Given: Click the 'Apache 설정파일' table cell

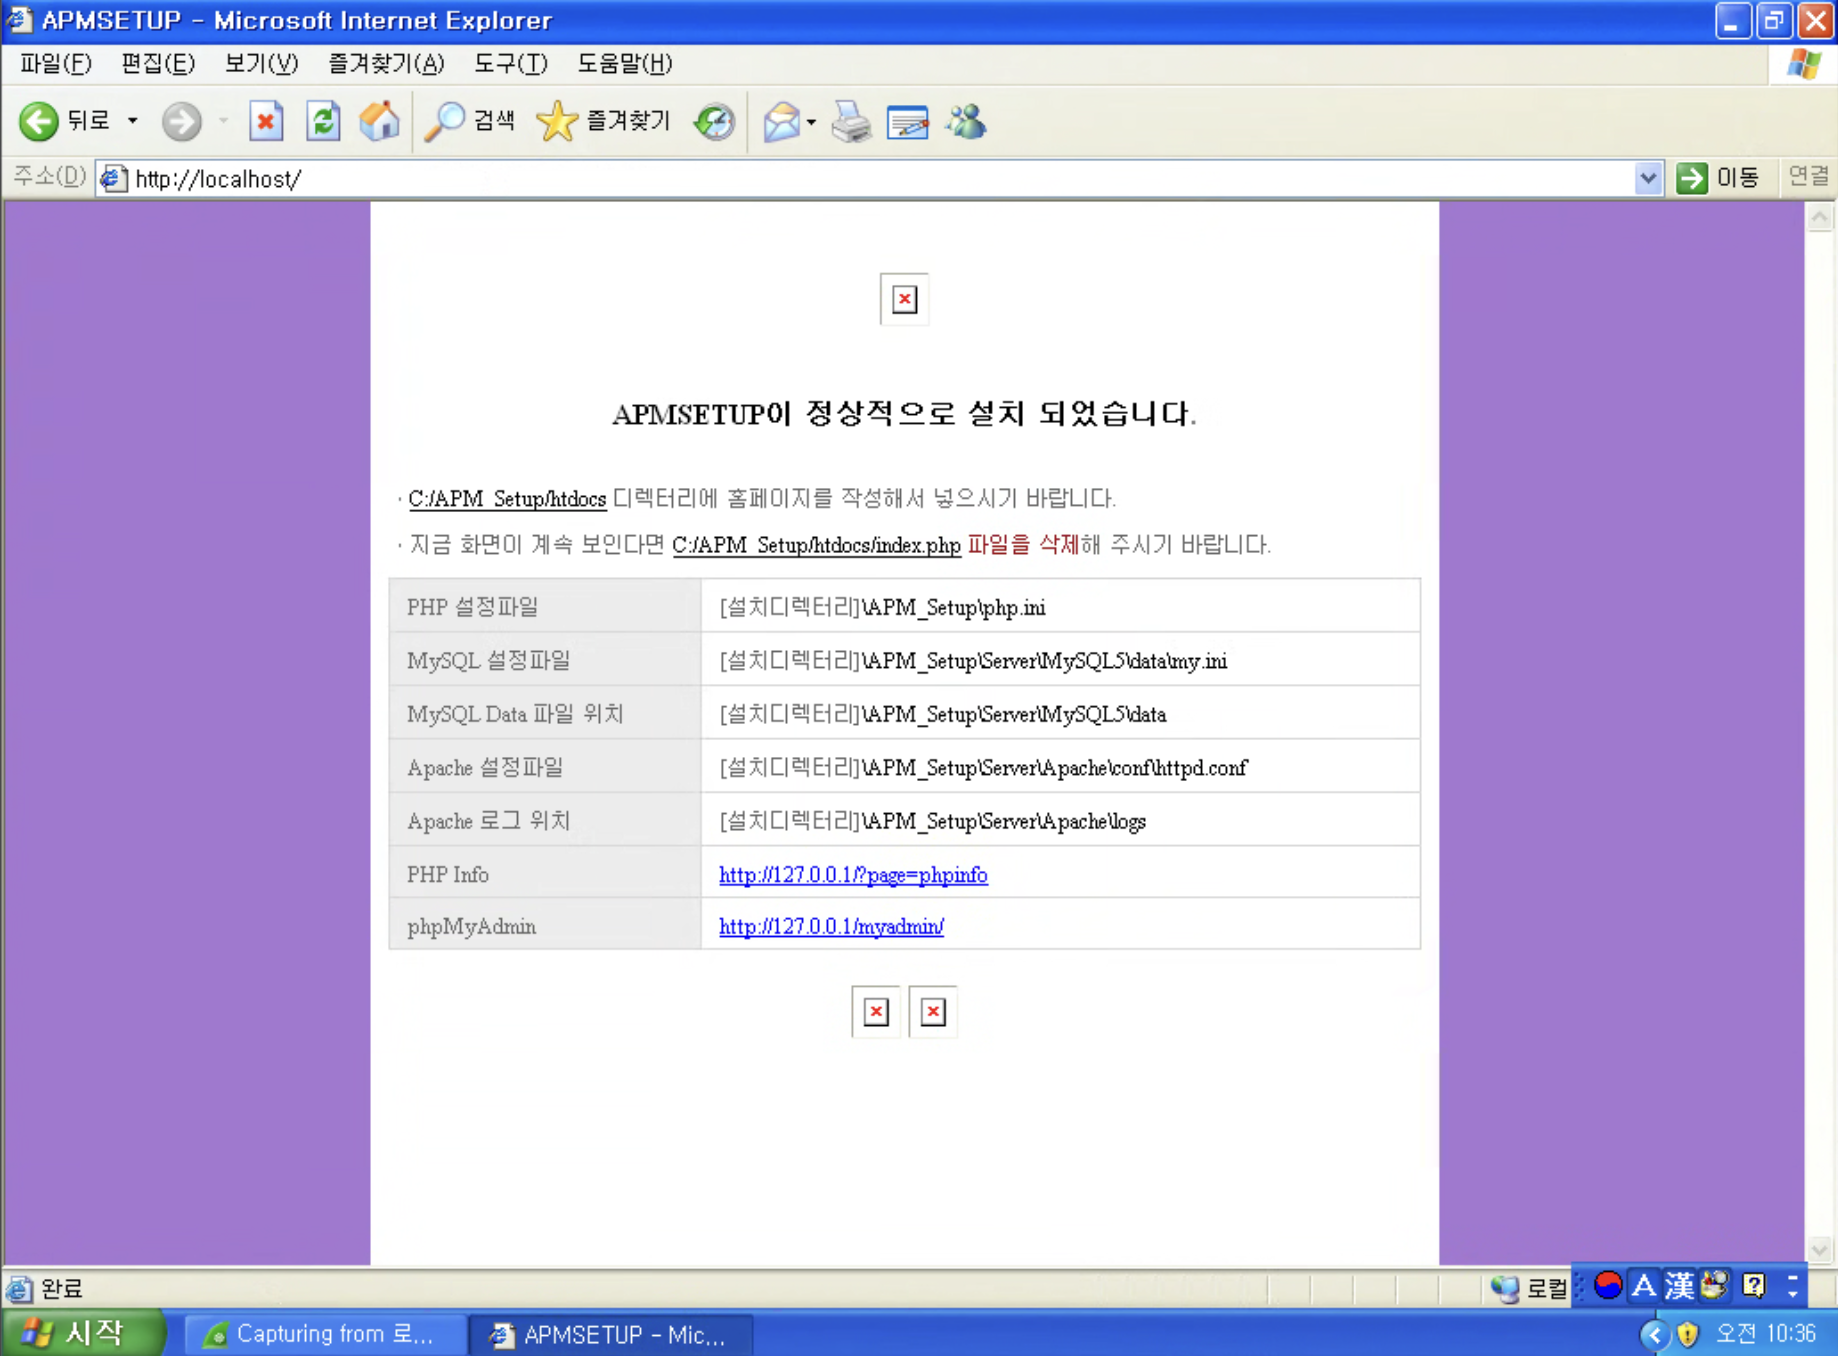Looking at the screenshot, I should point(545,767).
